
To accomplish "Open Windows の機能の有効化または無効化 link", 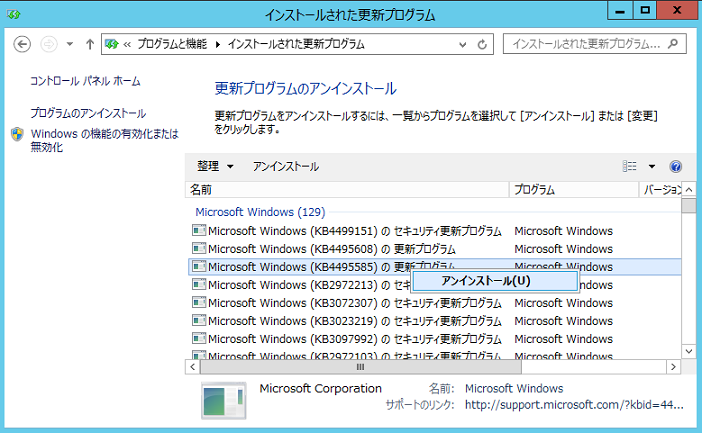I will pyautogui.click(x=104, y=140).
